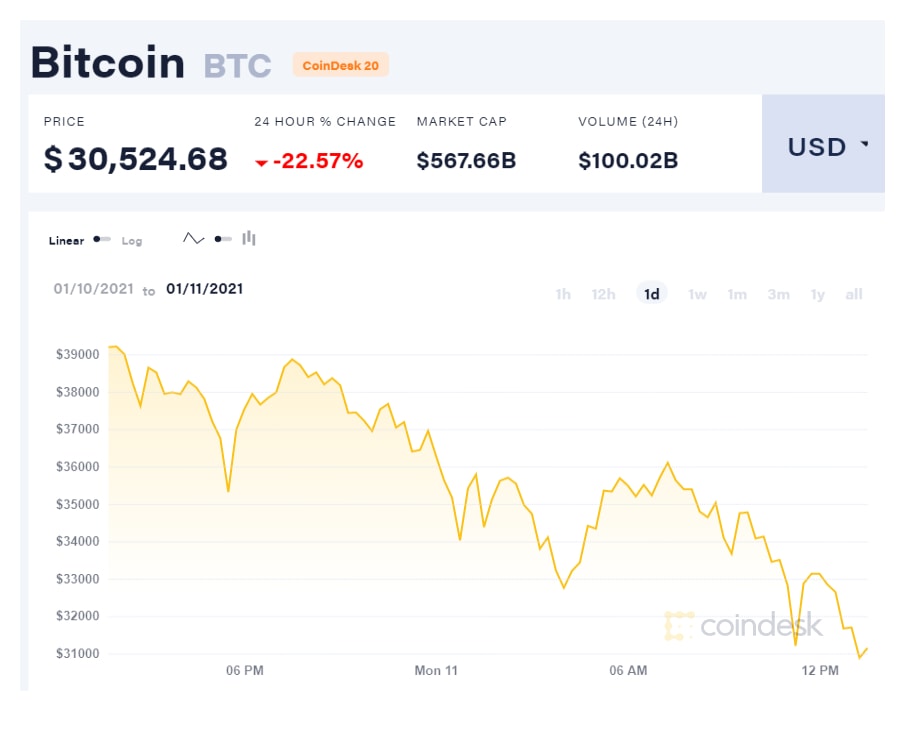Click the Bitcoin heading

(x=107, y=62)
